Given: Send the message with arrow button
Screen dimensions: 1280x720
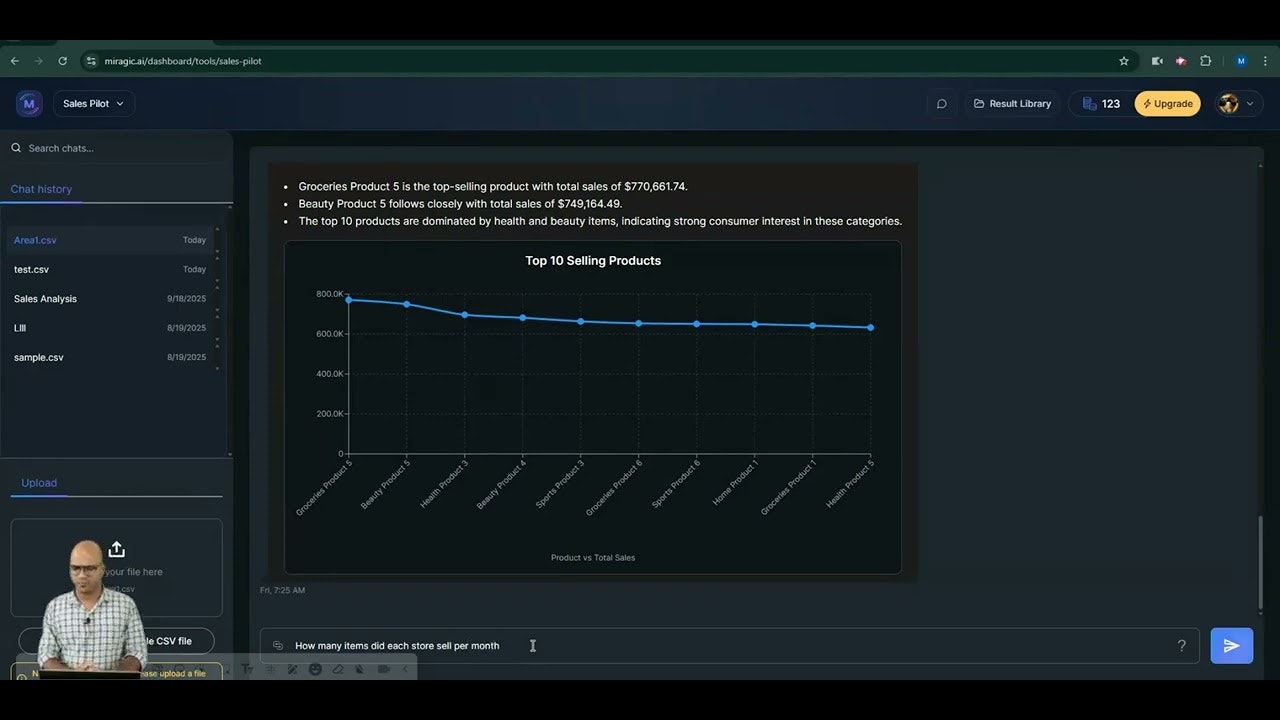Looking at the screenshot, I should [x=1231, y=646].
